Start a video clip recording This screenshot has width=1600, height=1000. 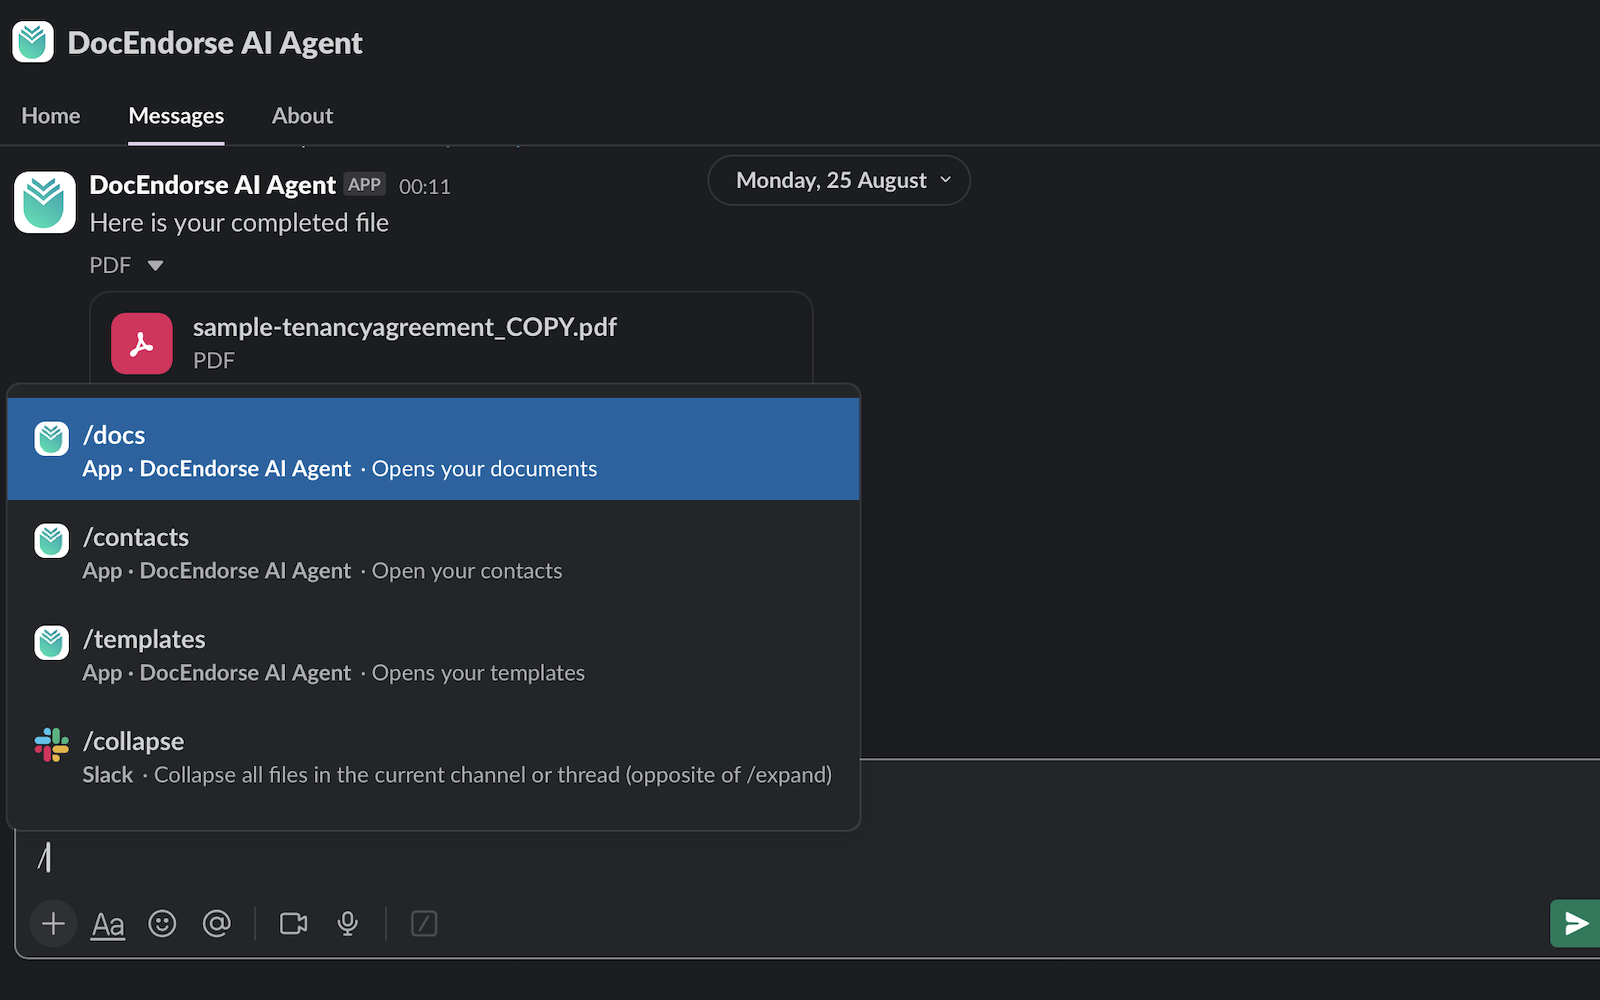[292, 923]
